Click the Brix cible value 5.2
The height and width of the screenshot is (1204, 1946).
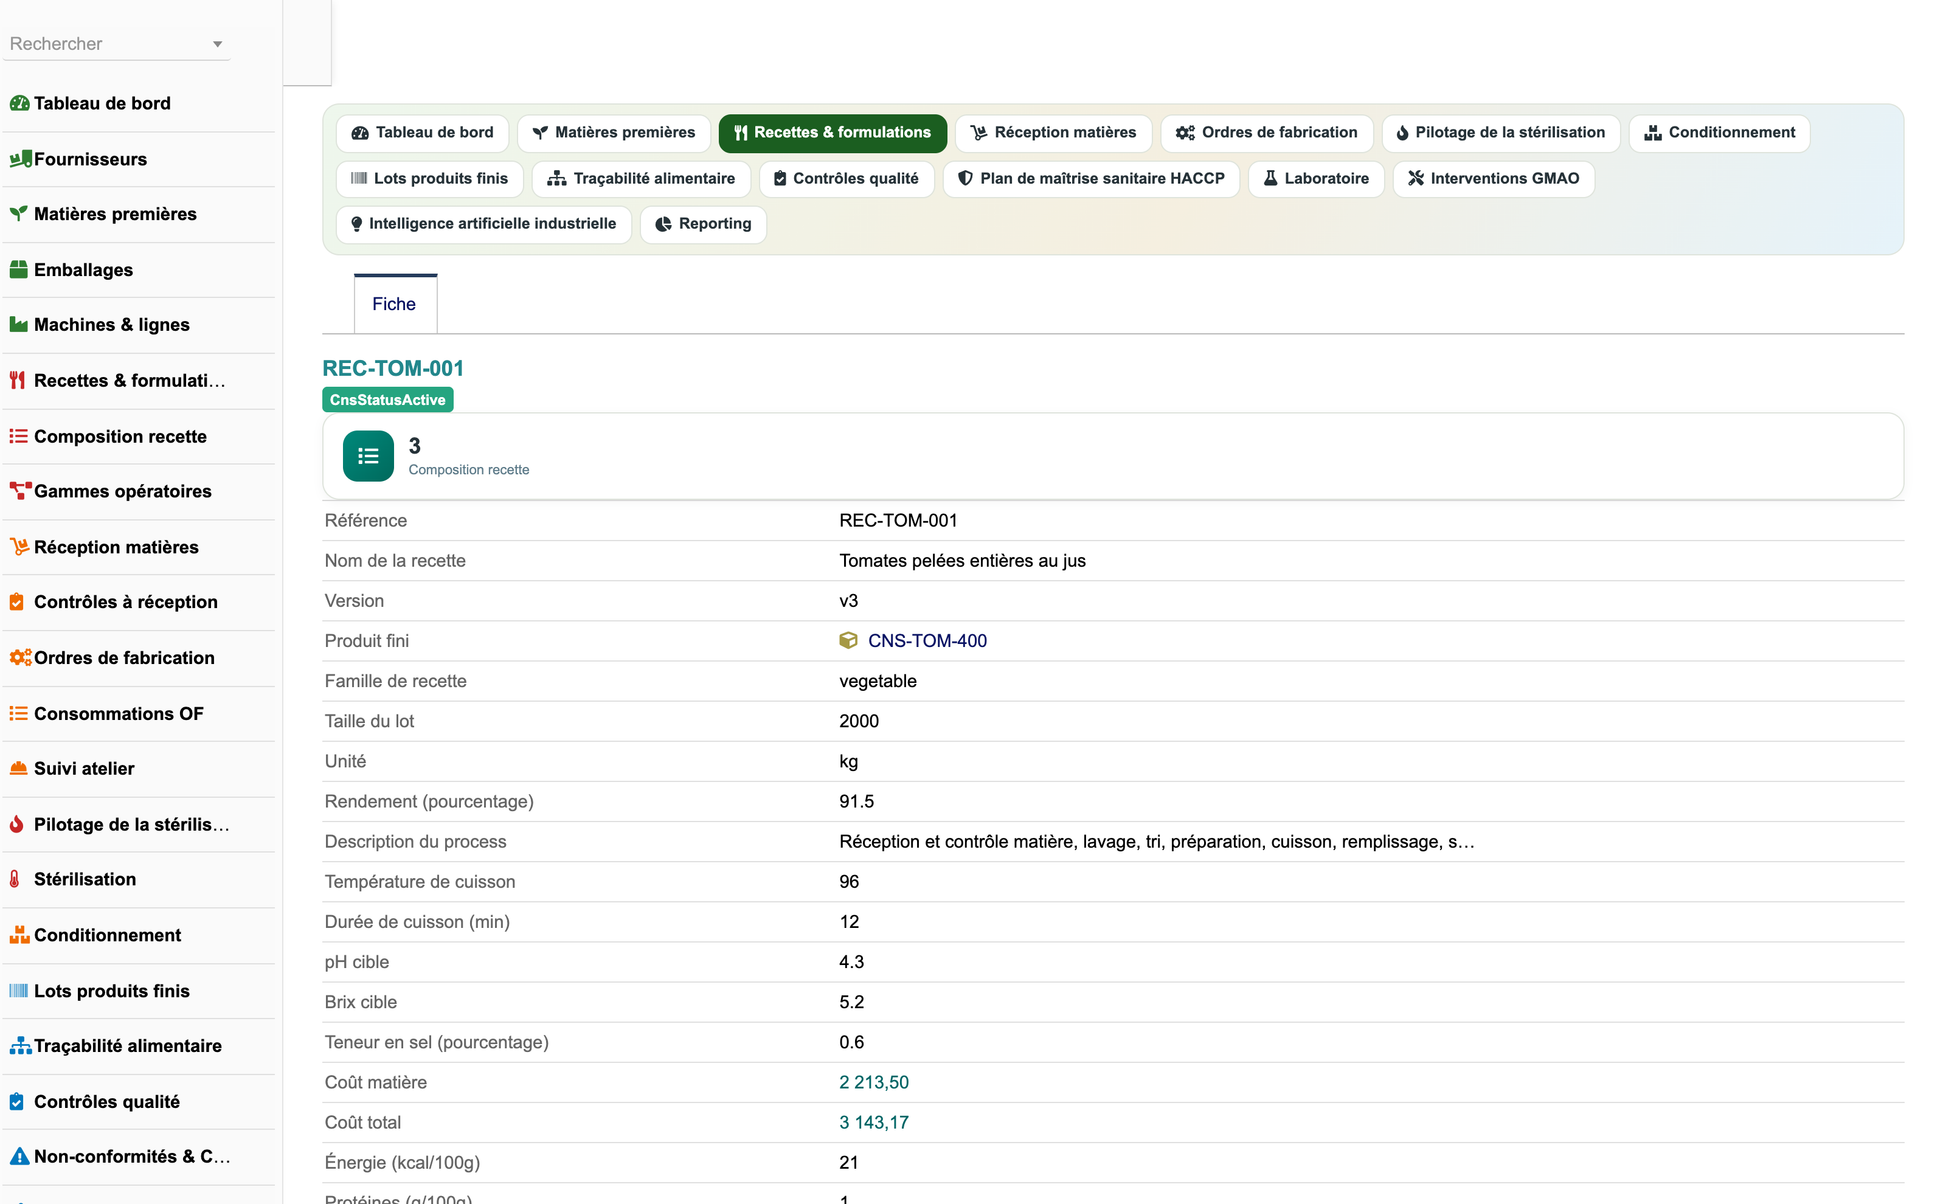click(852, 1002)
